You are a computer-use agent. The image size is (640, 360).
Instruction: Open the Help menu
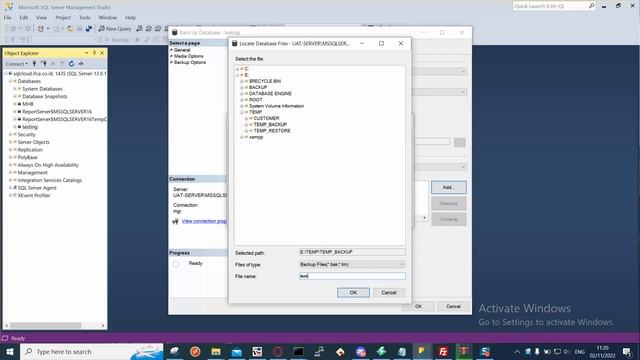[130, 18]
